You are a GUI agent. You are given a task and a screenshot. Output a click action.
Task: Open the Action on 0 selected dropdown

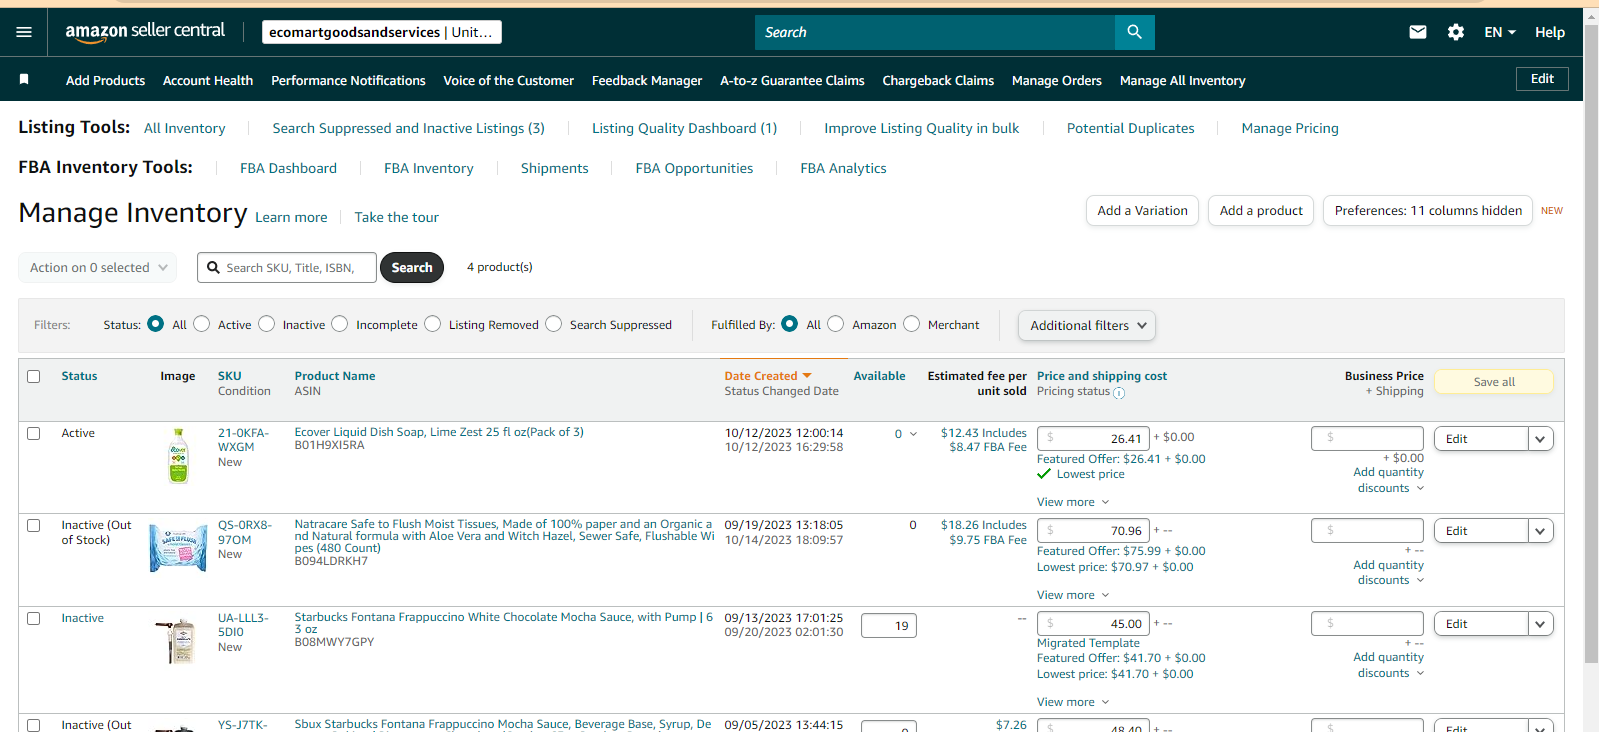pos(98,267)
